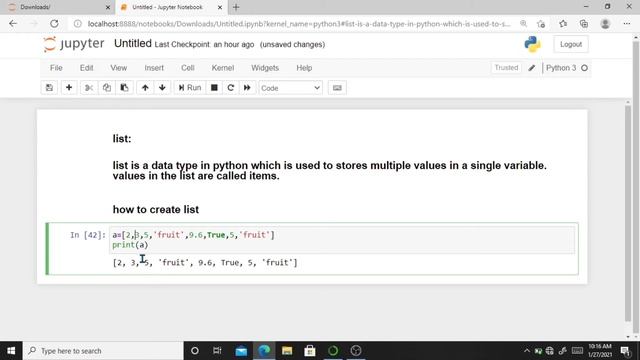Open Mail app on taskbar
640x360 pixels.
(241, 351)
